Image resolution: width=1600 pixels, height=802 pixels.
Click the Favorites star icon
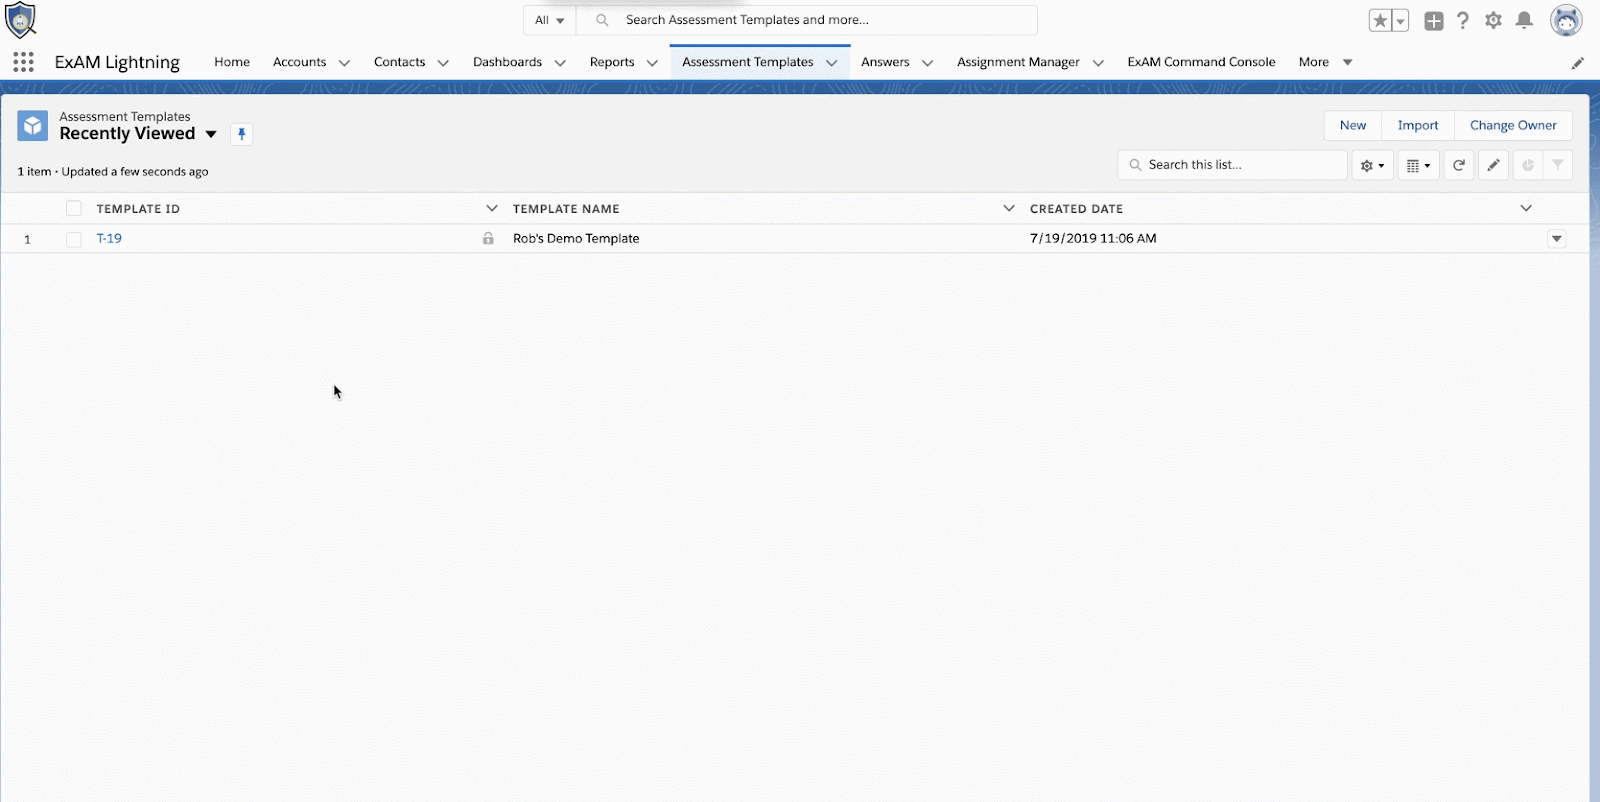(1380, 20)
